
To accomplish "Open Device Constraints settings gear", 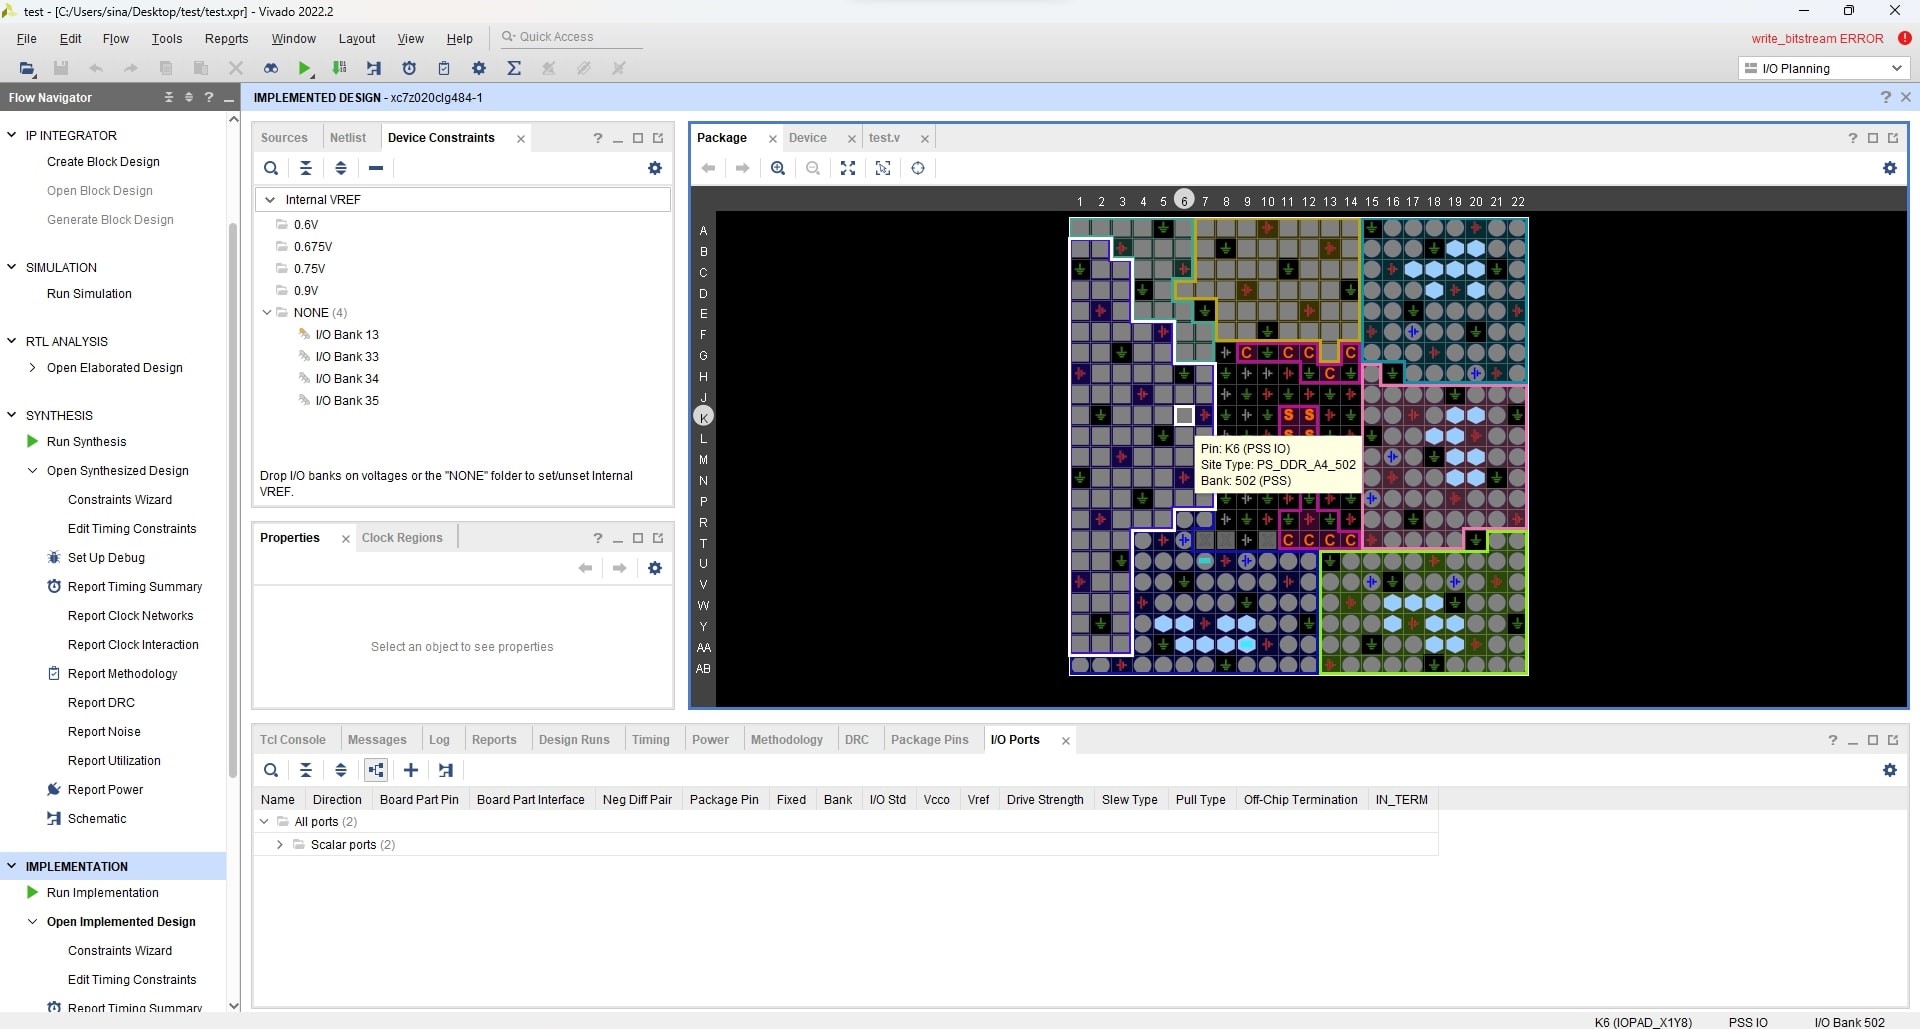I will click(655, 168).
